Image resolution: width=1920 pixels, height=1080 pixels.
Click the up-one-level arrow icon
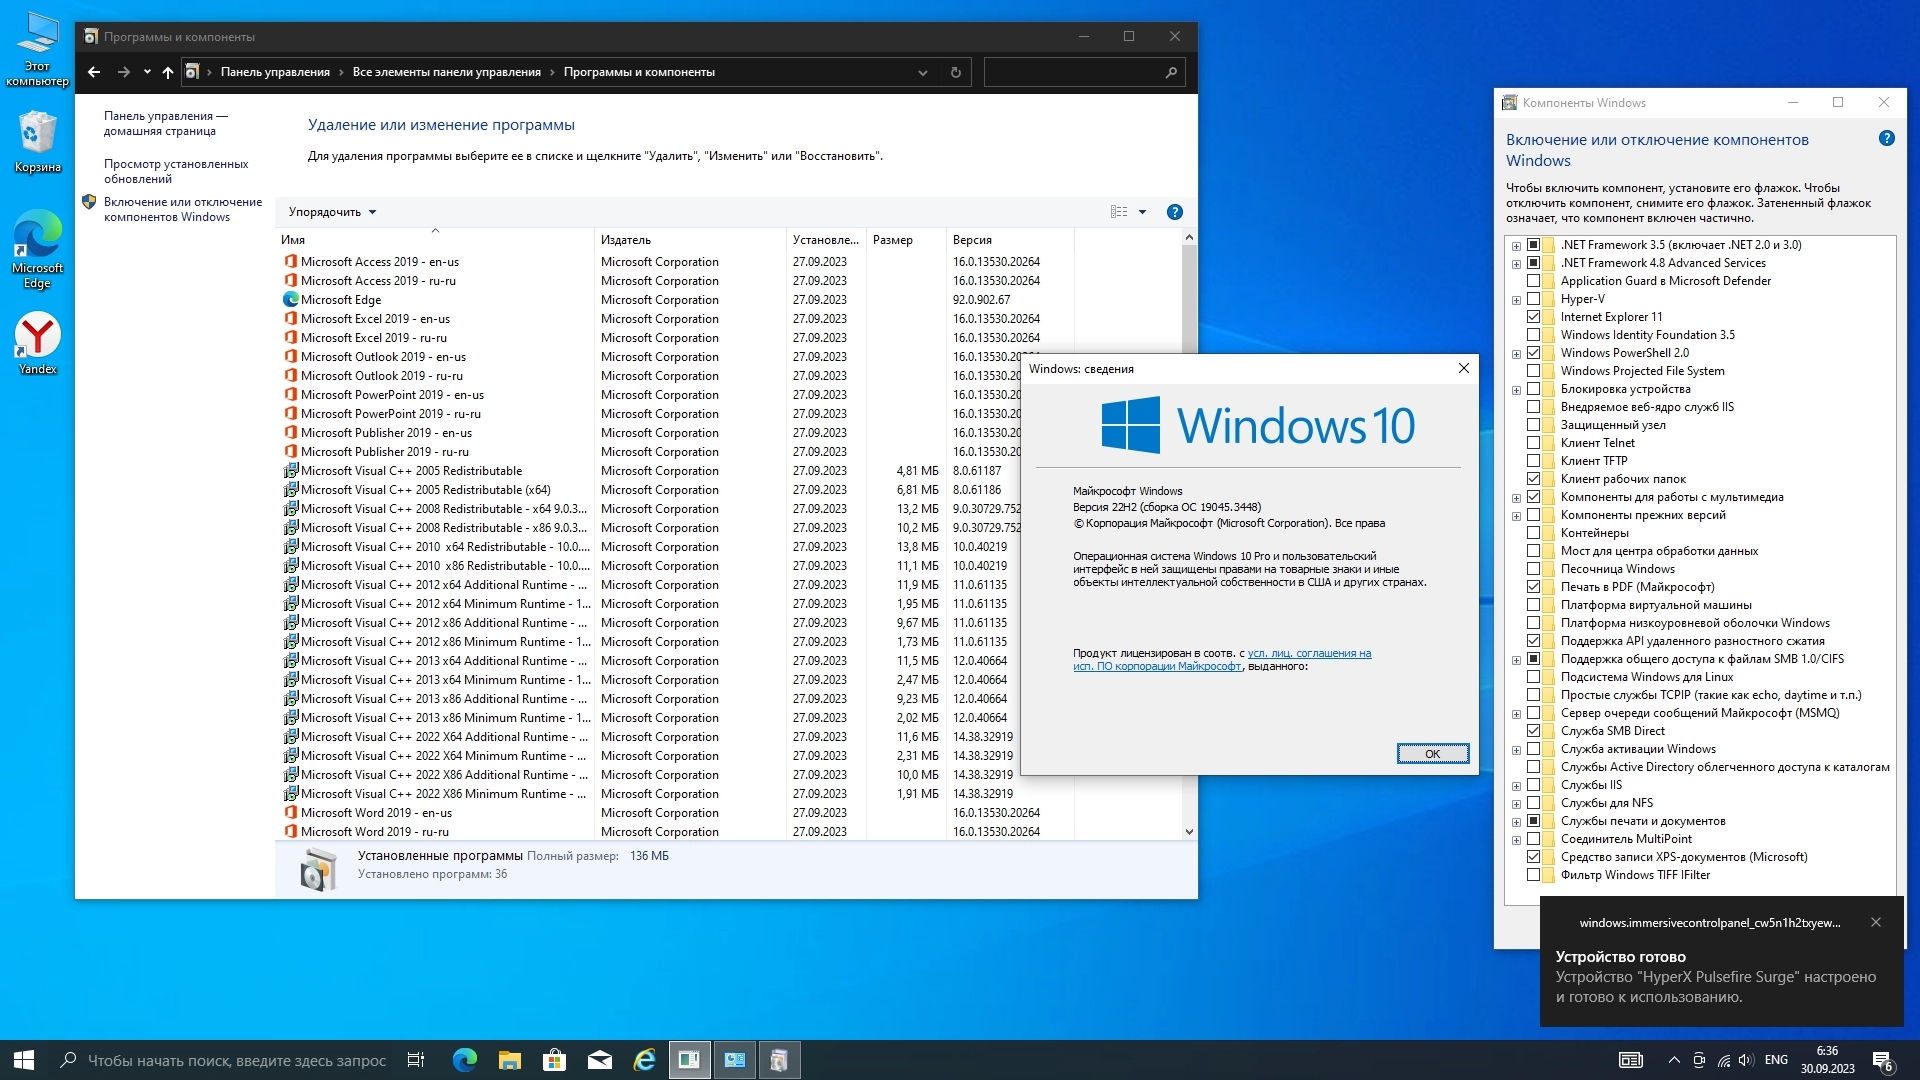click(168, 72)
